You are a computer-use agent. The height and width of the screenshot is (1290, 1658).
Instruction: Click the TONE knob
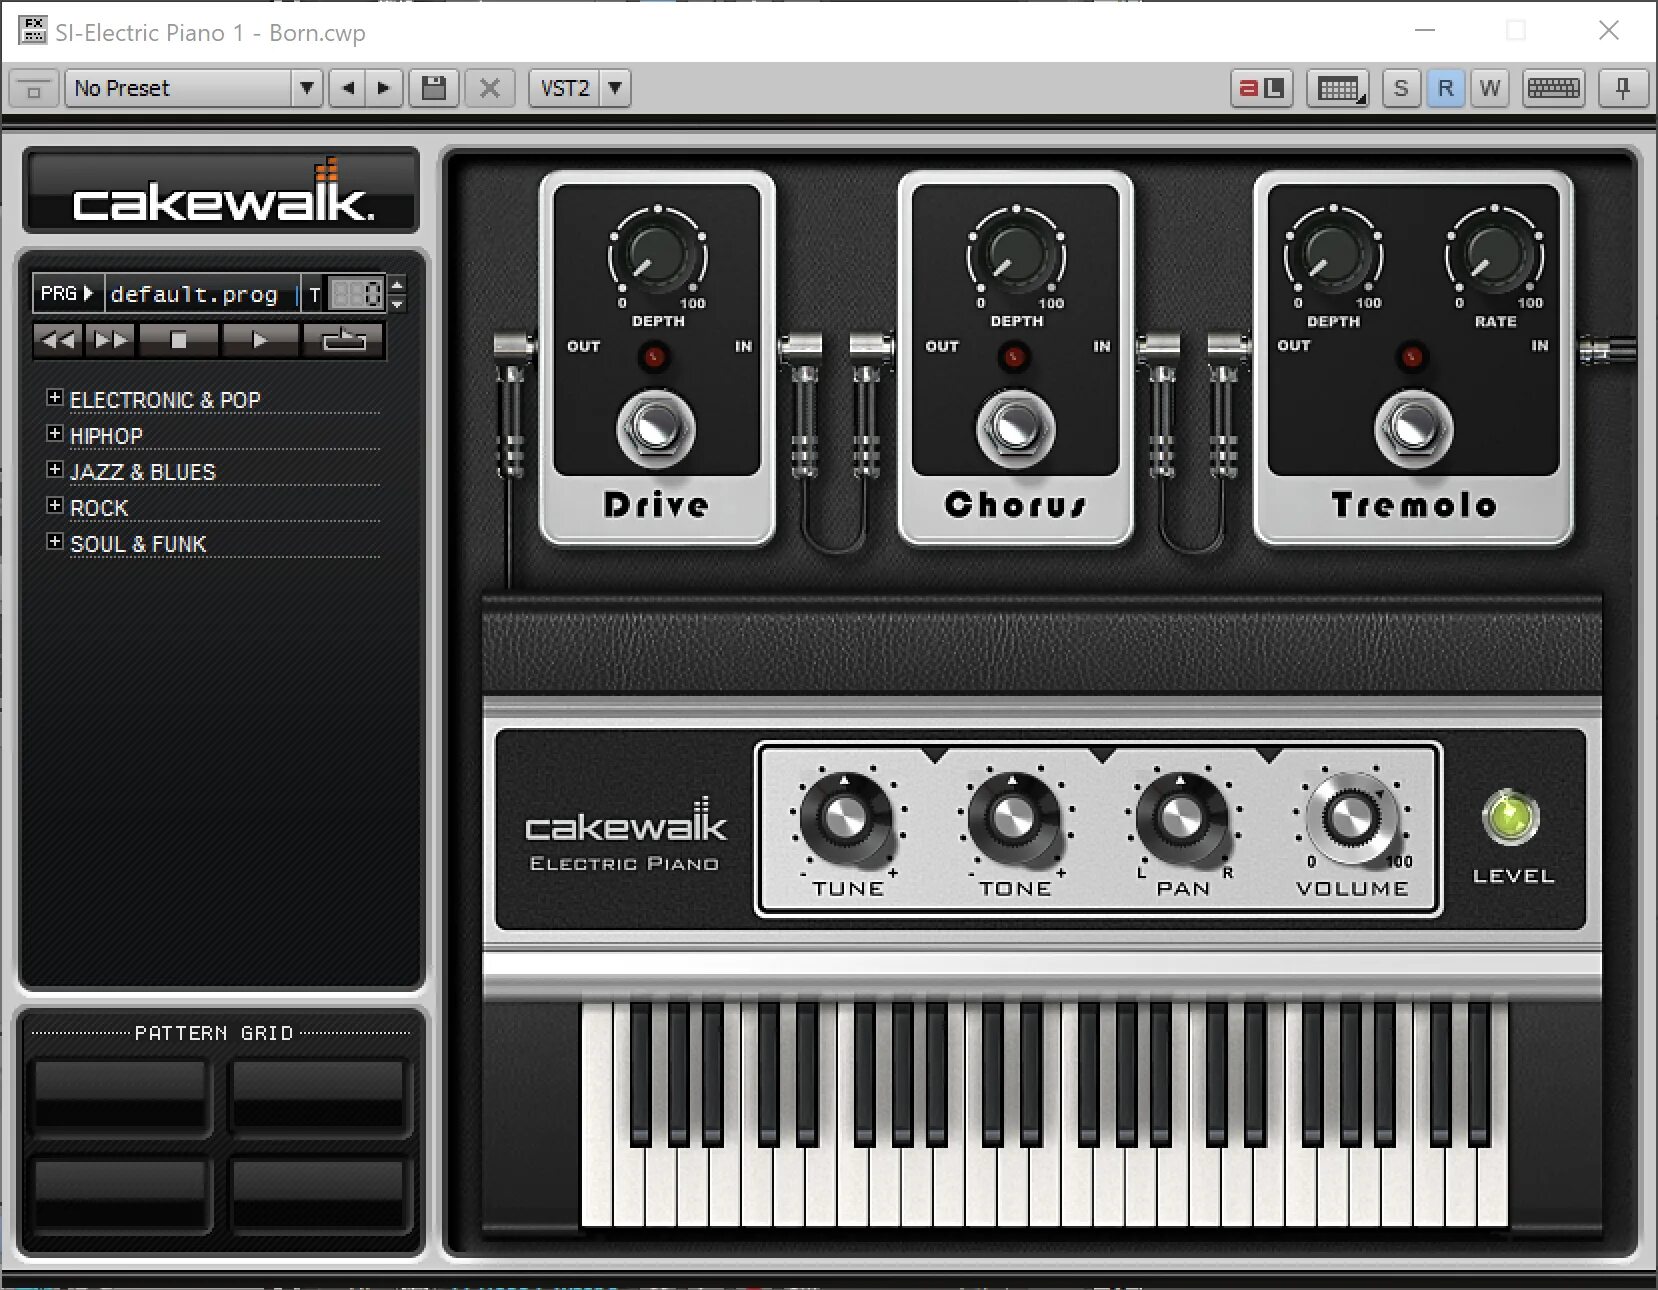(x=1014, y=818)
